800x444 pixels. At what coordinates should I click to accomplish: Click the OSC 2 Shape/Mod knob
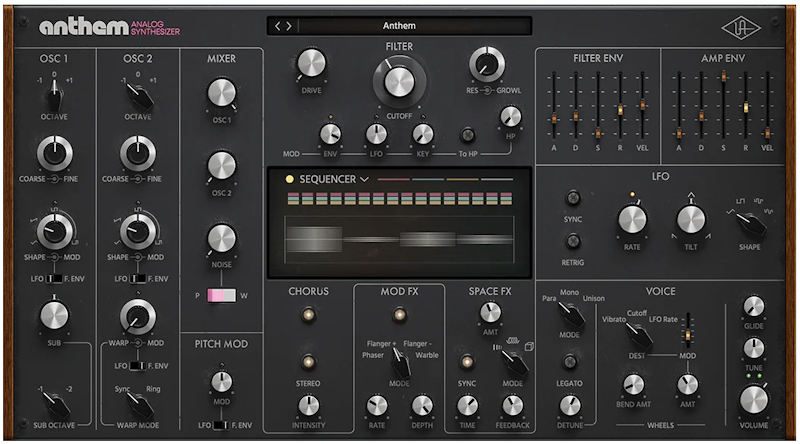(138, 231)
